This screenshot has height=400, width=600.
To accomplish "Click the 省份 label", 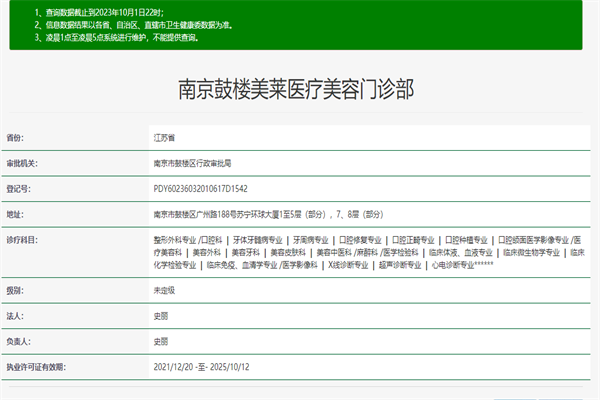I will [15, 138].
